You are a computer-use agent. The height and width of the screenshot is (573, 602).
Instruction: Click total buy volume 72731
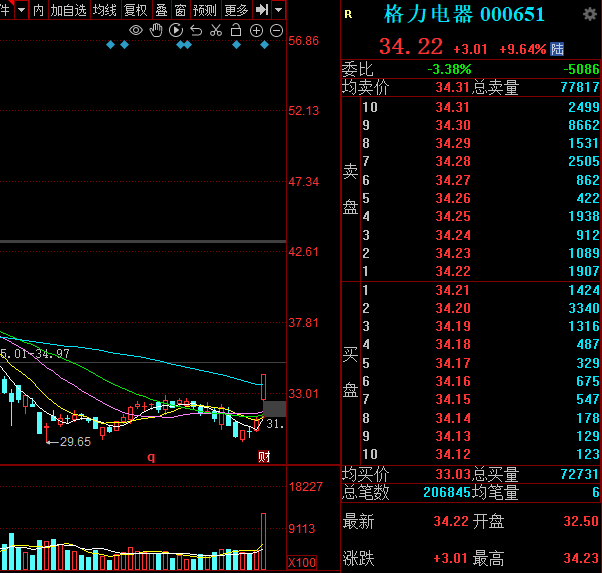pos(580,474)
